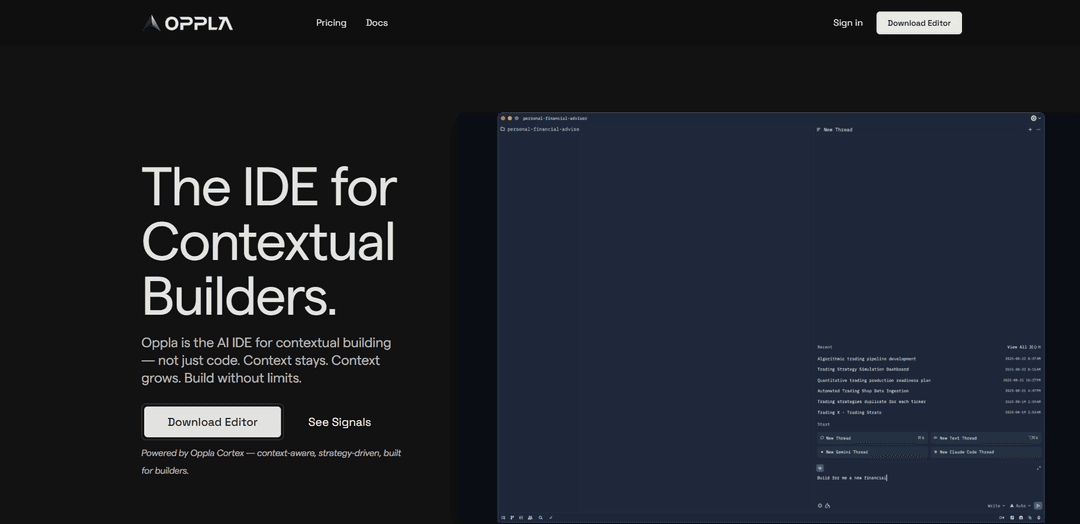Start a New Thread from the Start section
The height and width of the screenshot is (524, 1080).
(872, 438)
